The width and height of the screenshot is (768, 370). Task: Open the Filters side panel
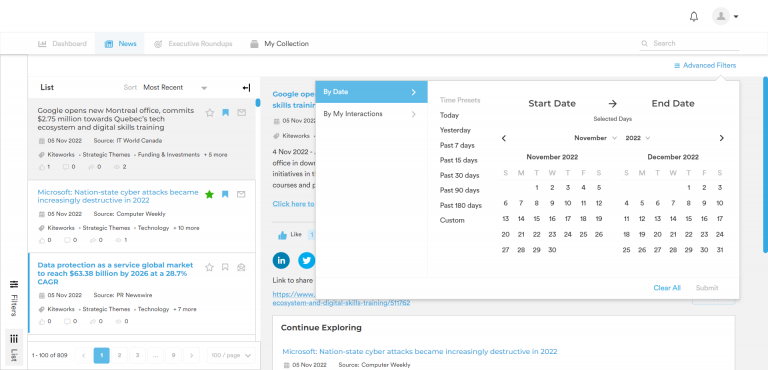point(14,298)
